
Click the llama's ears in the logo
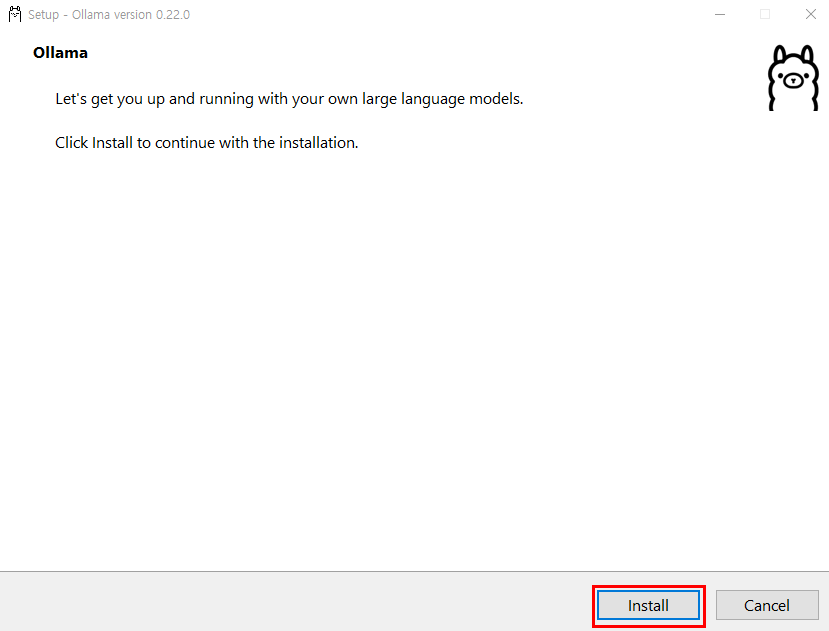pyautogui.click(x=794, y=53)
